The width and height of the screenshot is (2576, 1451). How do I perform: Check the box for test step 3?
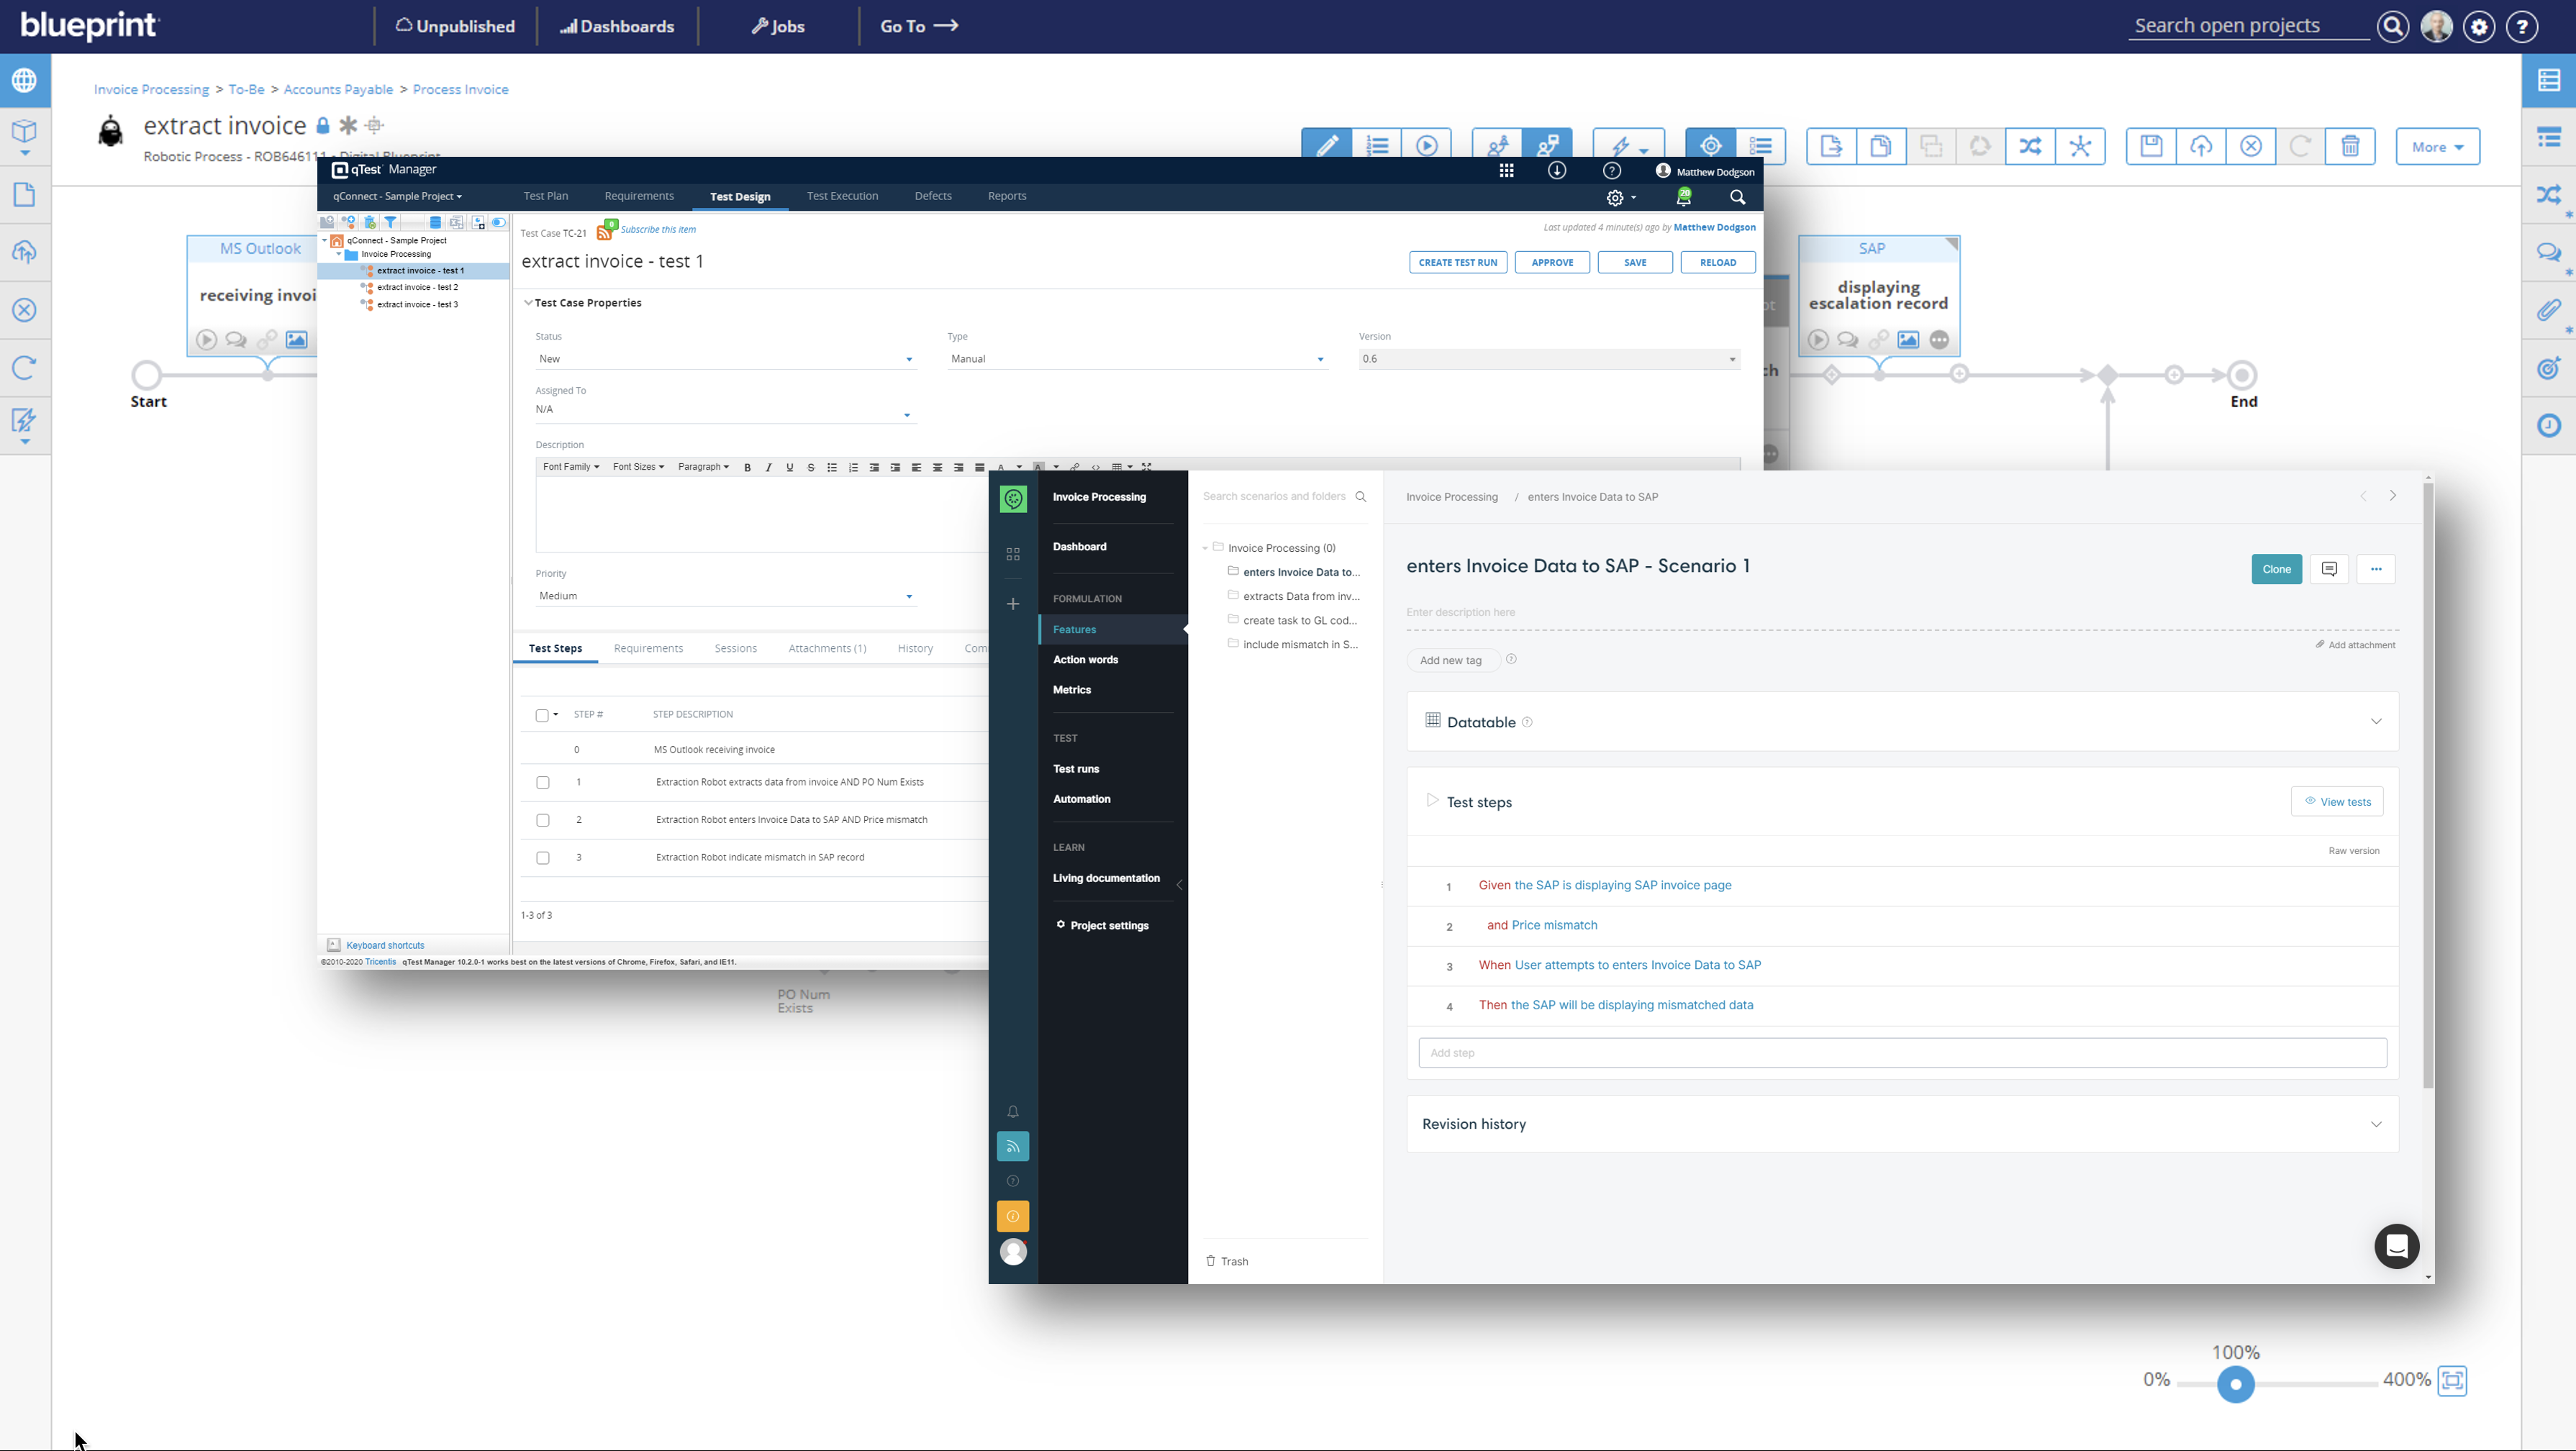point(543,858)
